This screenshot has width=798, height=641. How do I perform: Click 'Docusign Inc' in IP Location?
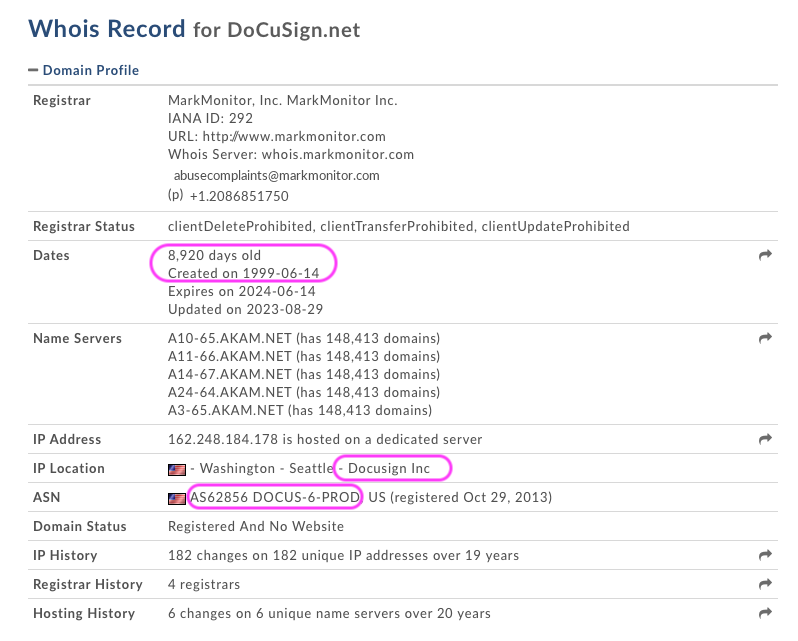click(389, 468)
